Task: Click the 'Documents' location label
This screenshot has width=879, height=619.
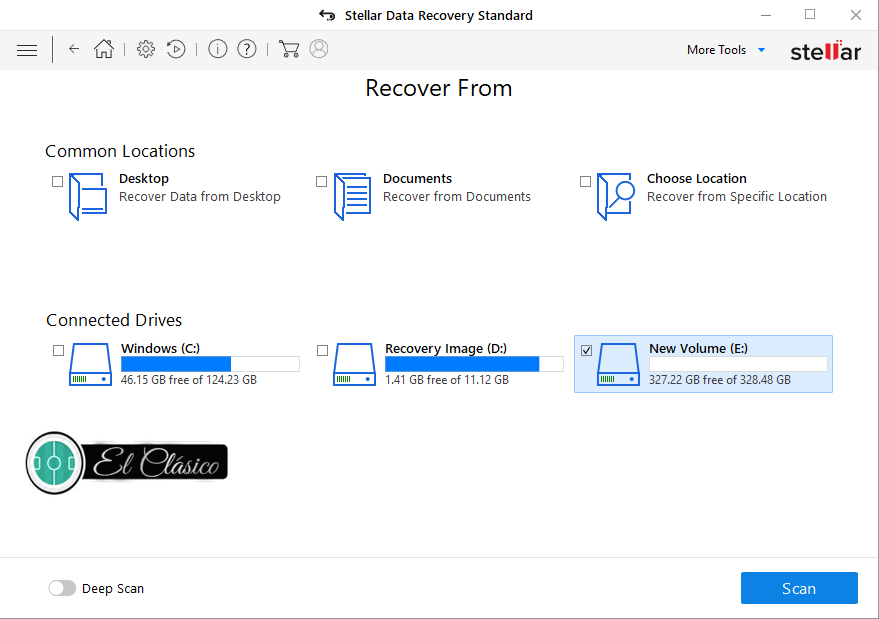Action: pyautogui.click(x=417, y=178)
